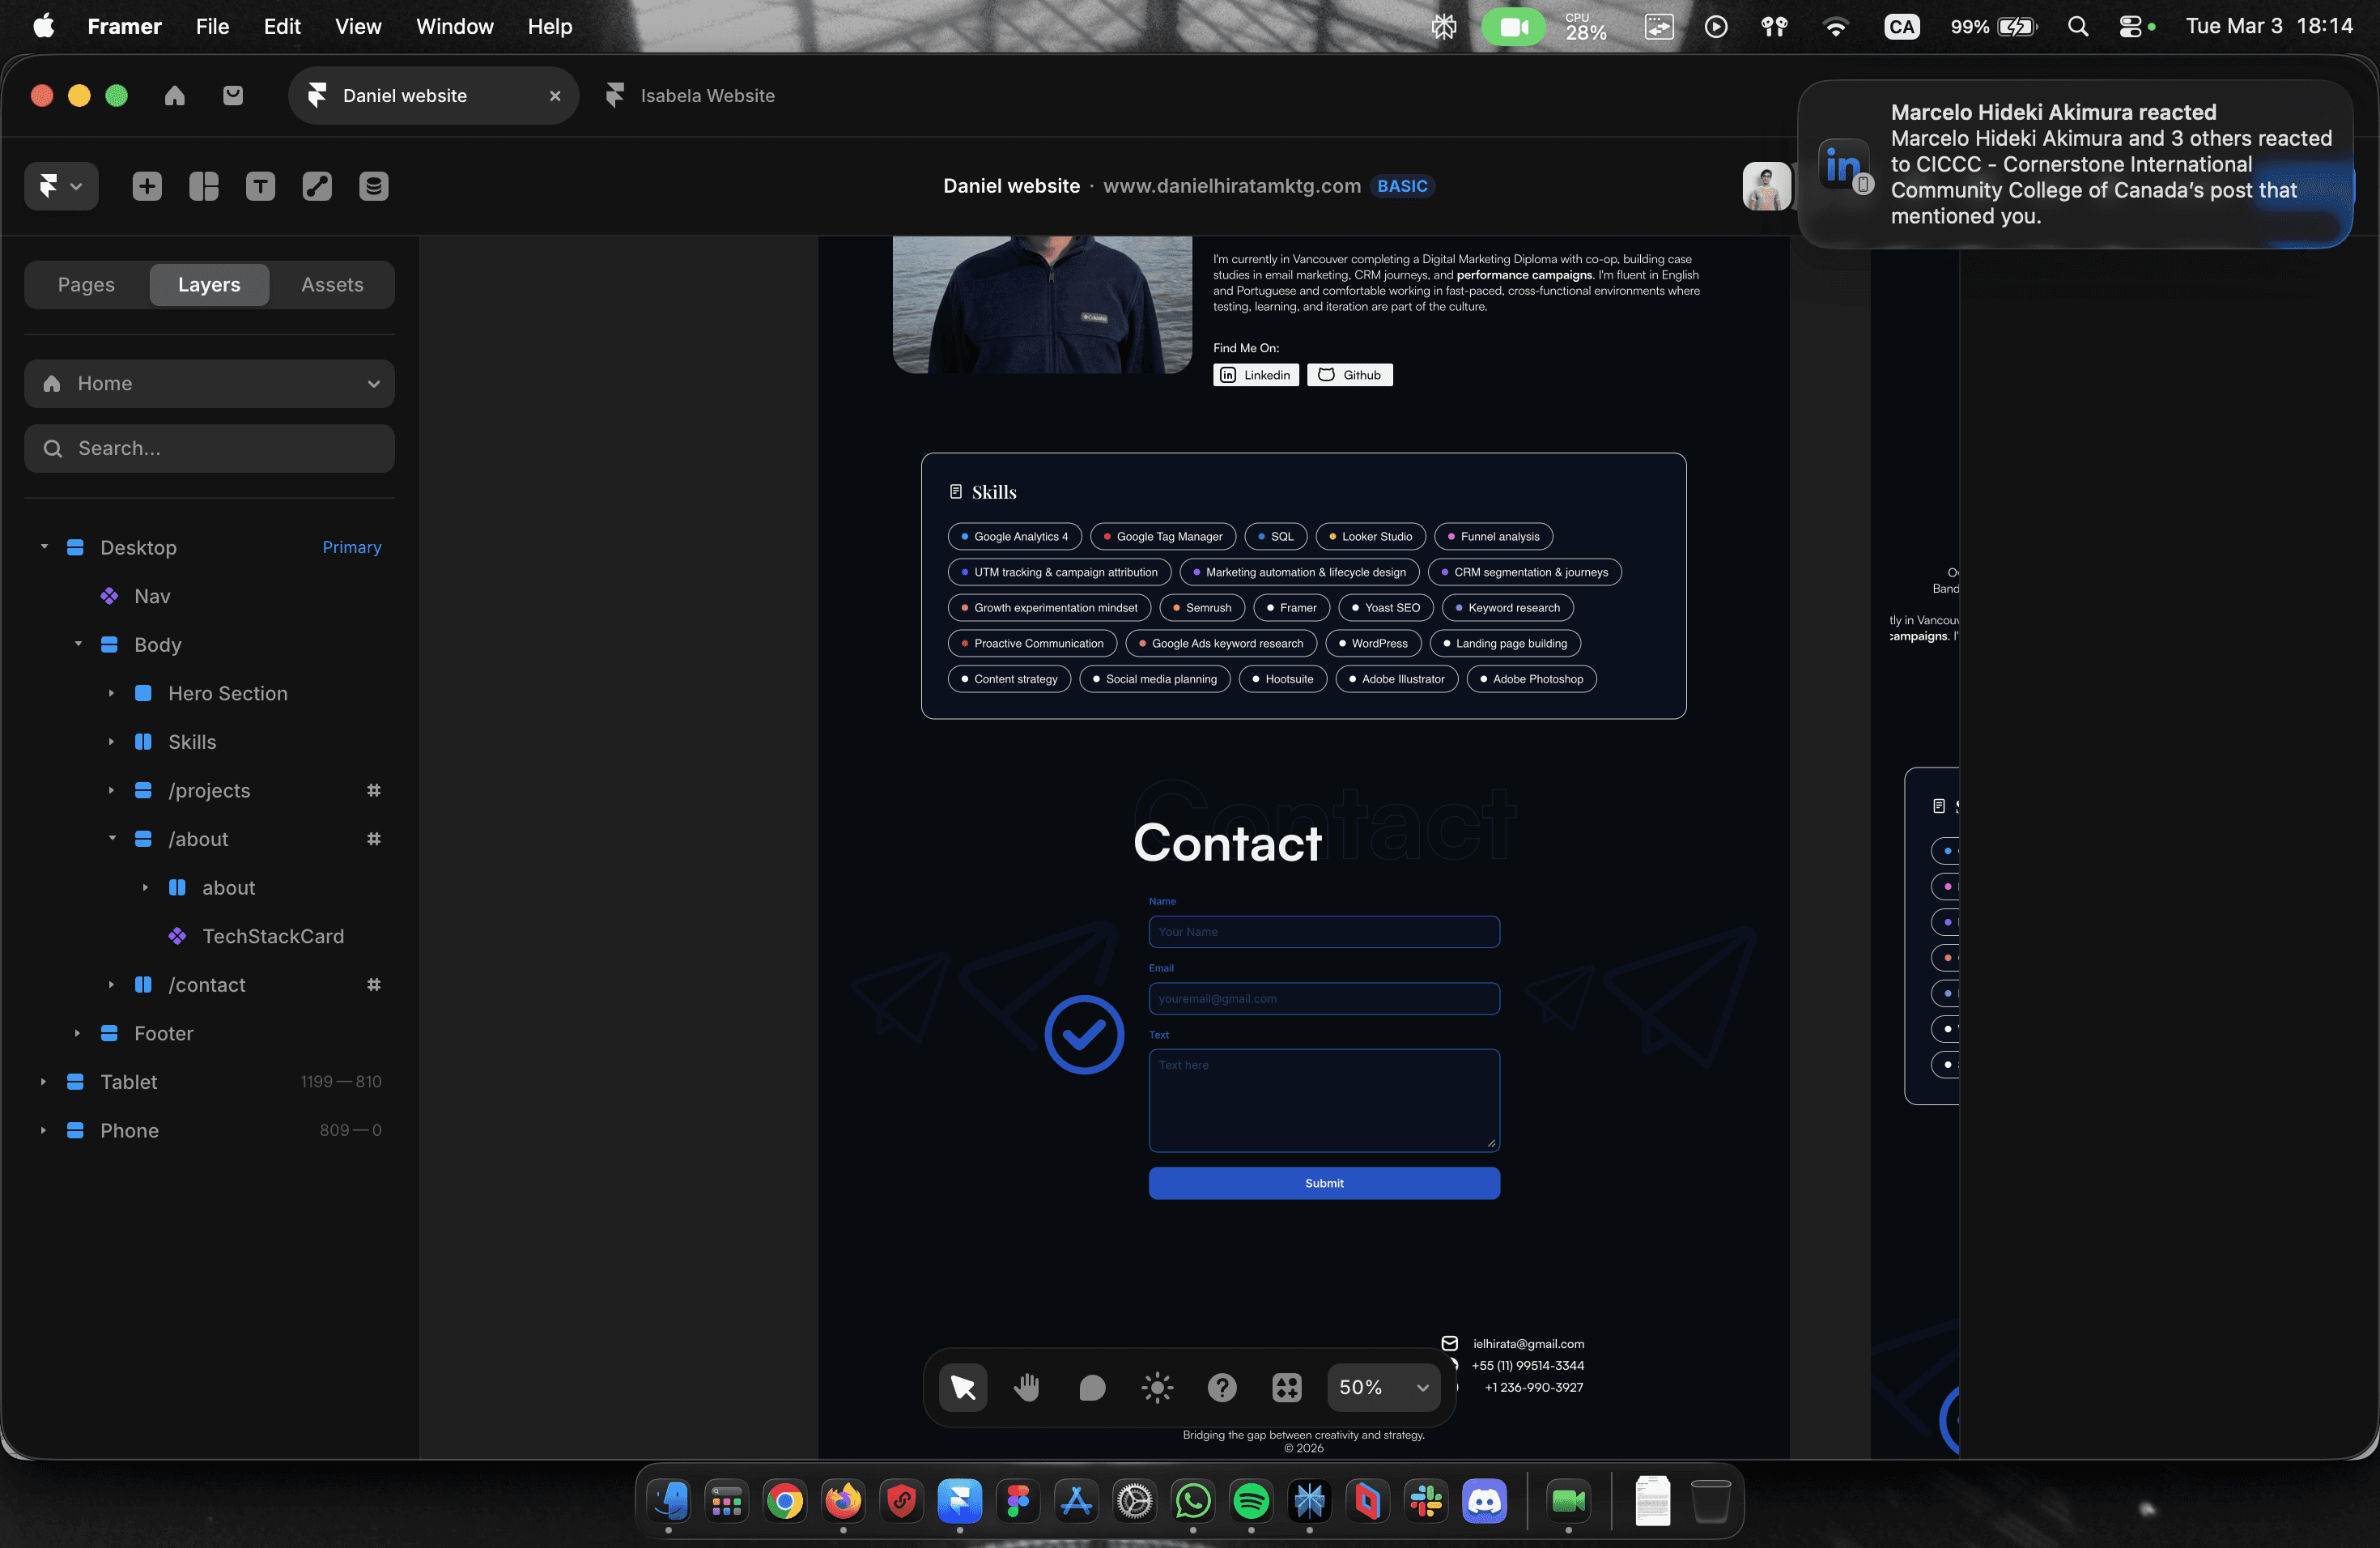Click the help question mark icon
Screen dimensions: 2380x1548
(x=1222, y=1387)
